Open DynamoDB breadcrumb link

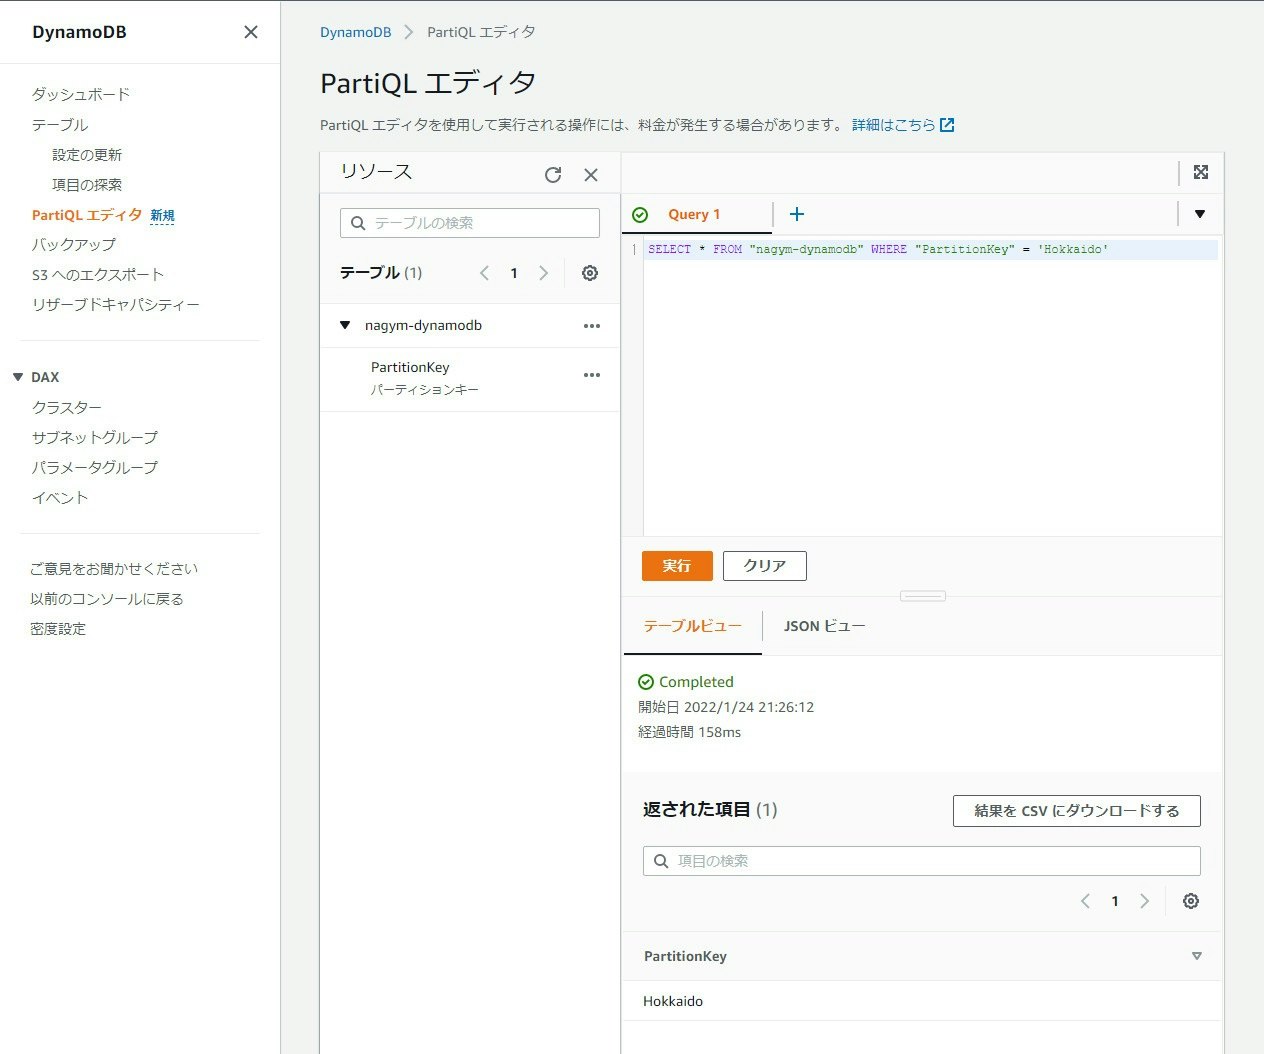pyautogui.click(x=355, y=32)
